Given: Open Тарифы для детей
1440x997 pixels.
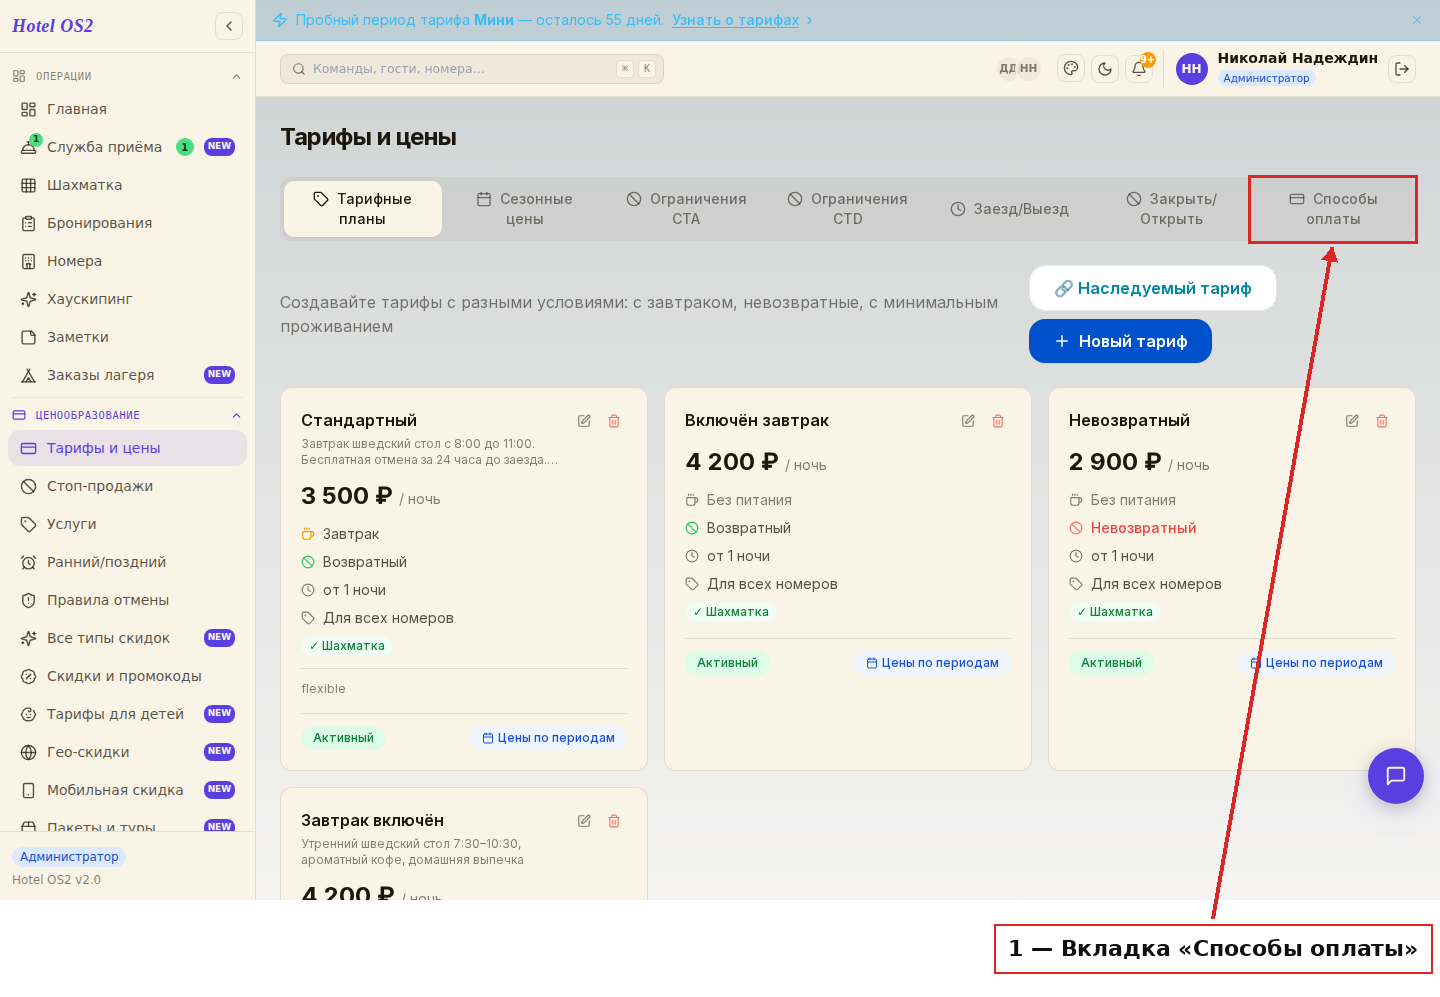Looking at the screenshot, I should click(127, 714).
